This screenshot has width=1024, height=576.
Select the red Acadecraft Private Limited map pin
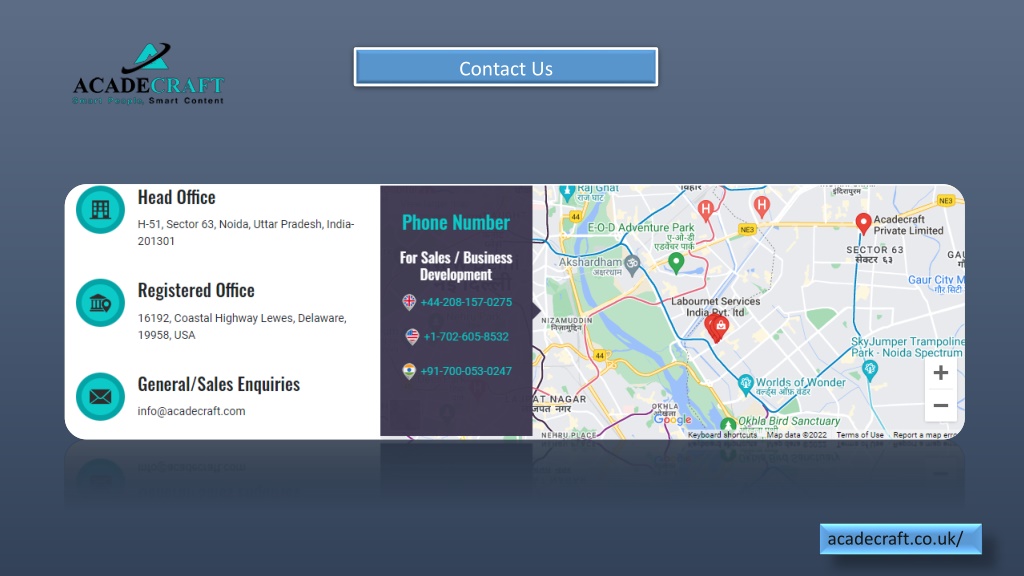[x=863, y=224]
